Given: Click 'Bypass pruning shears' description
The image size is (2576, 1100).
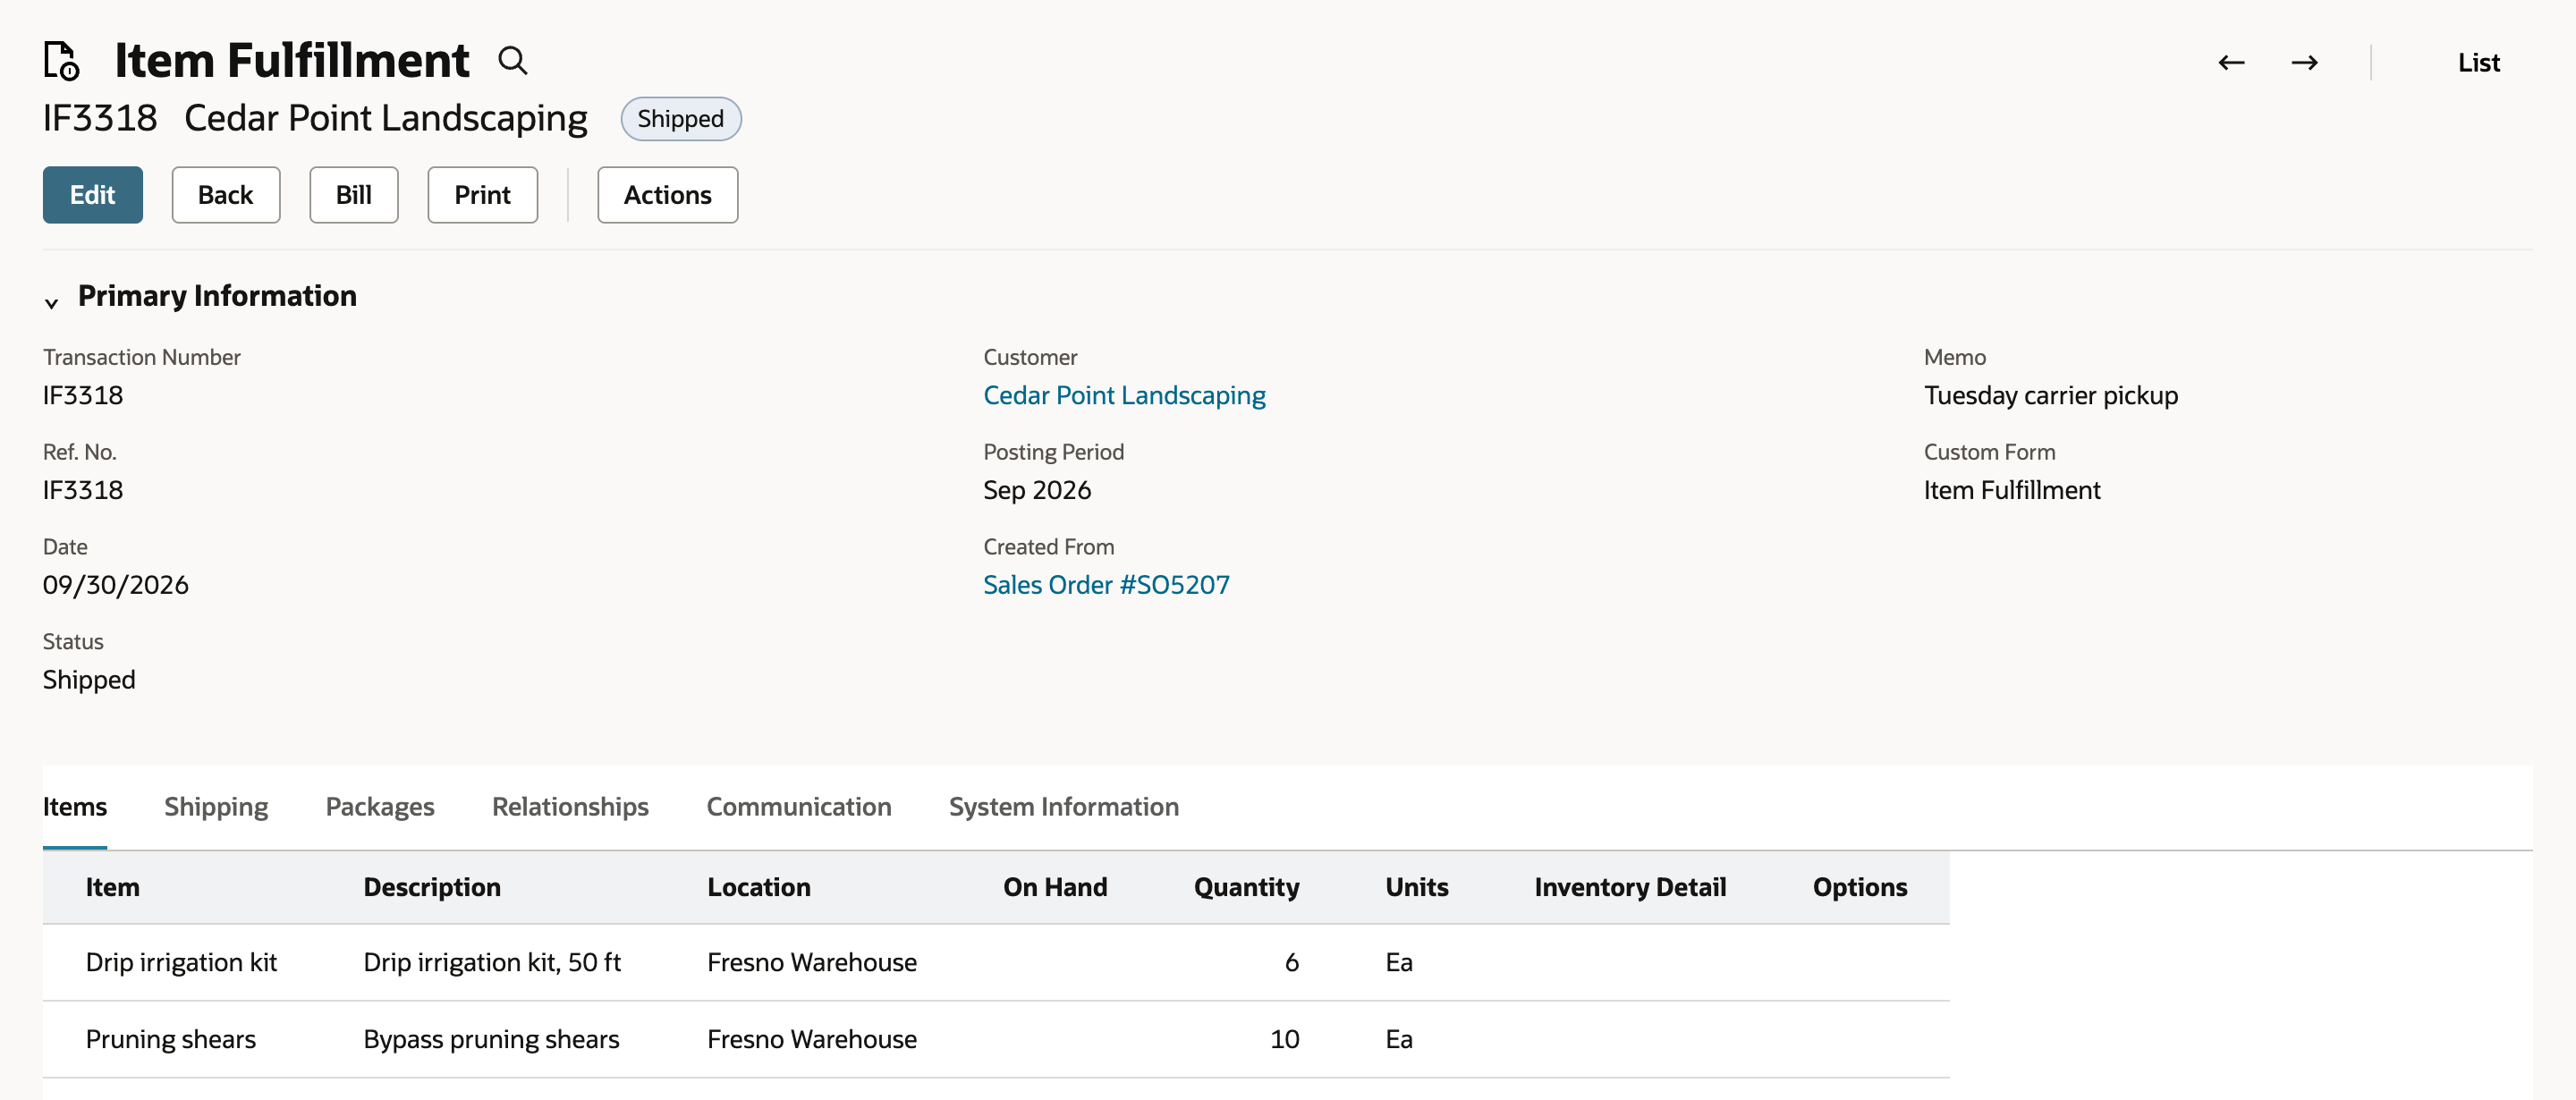Looking at the screenshot, I should coord(491,1039).
